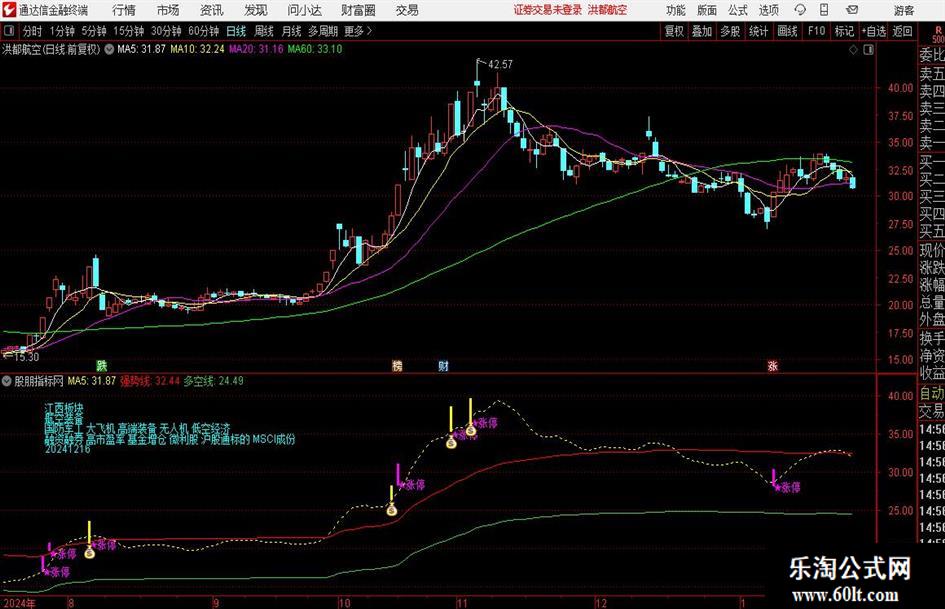Click the 洪都航空(日线 前复权) chart title
The image size is (945, 609).
point(51,49)
